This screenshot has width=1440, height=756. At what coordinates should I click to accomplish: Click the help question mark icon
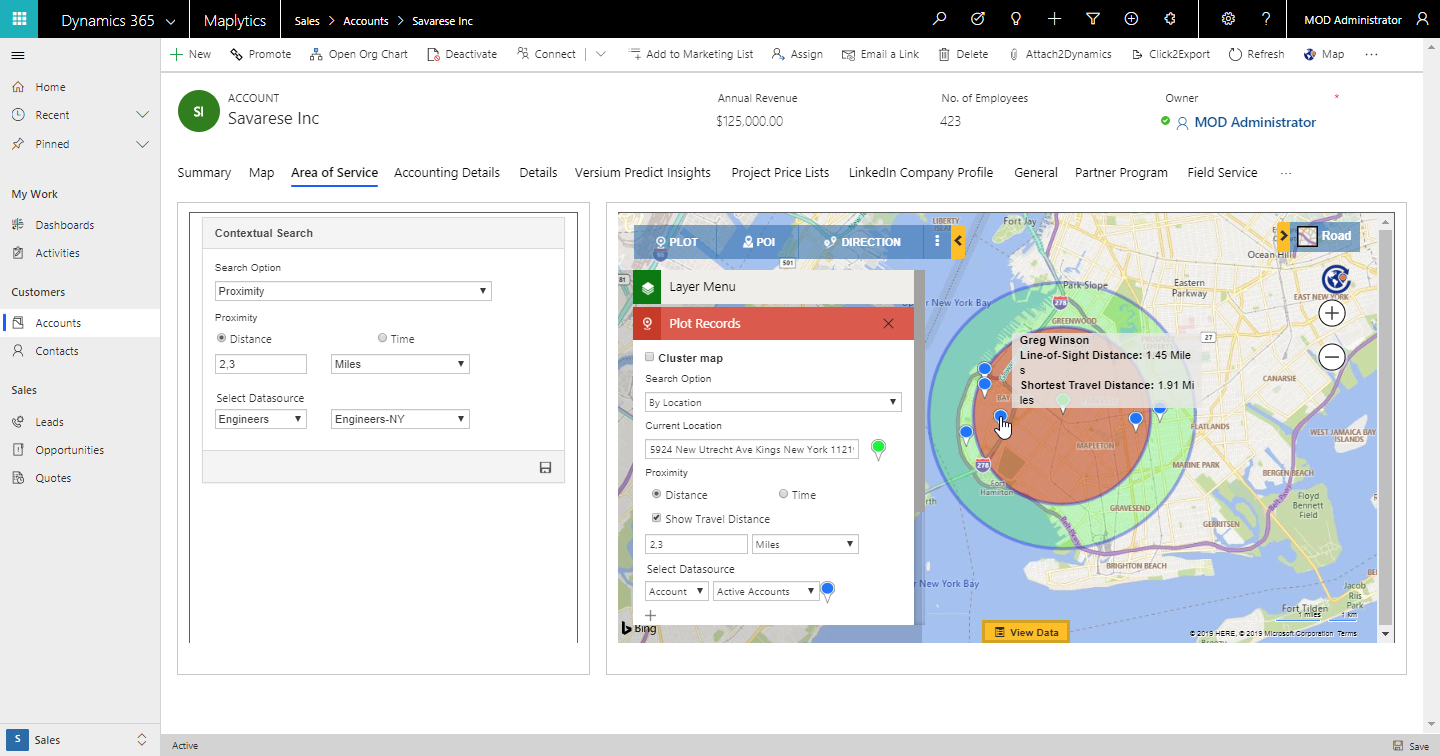coord(1266,19)
